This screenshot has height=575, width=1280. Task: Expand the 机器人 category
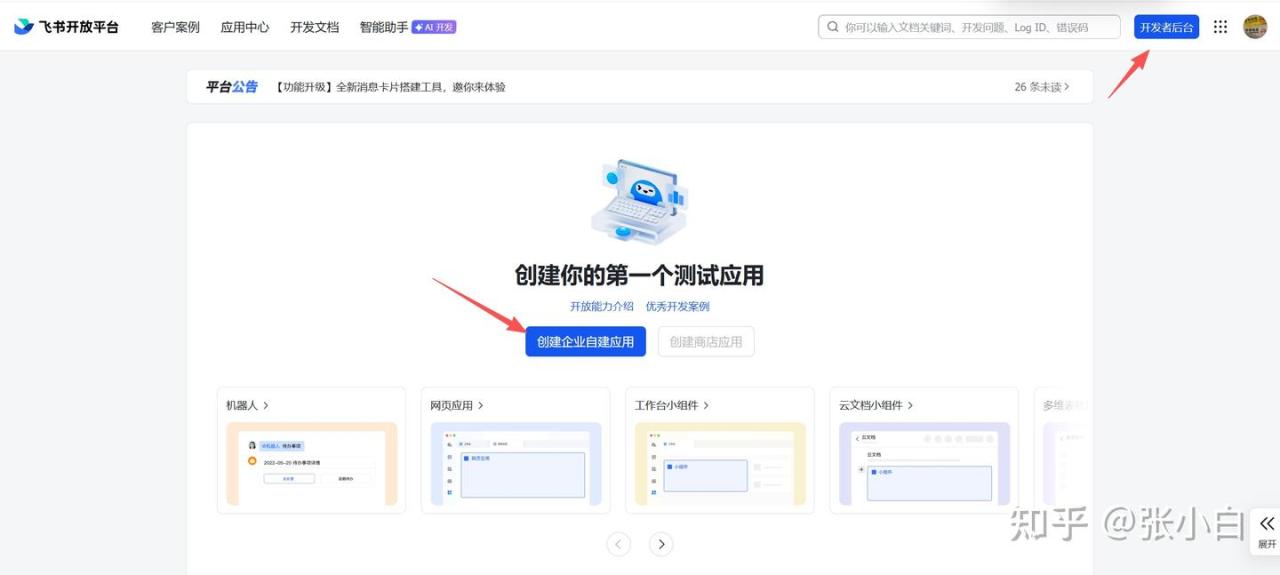tap(247, 405)
